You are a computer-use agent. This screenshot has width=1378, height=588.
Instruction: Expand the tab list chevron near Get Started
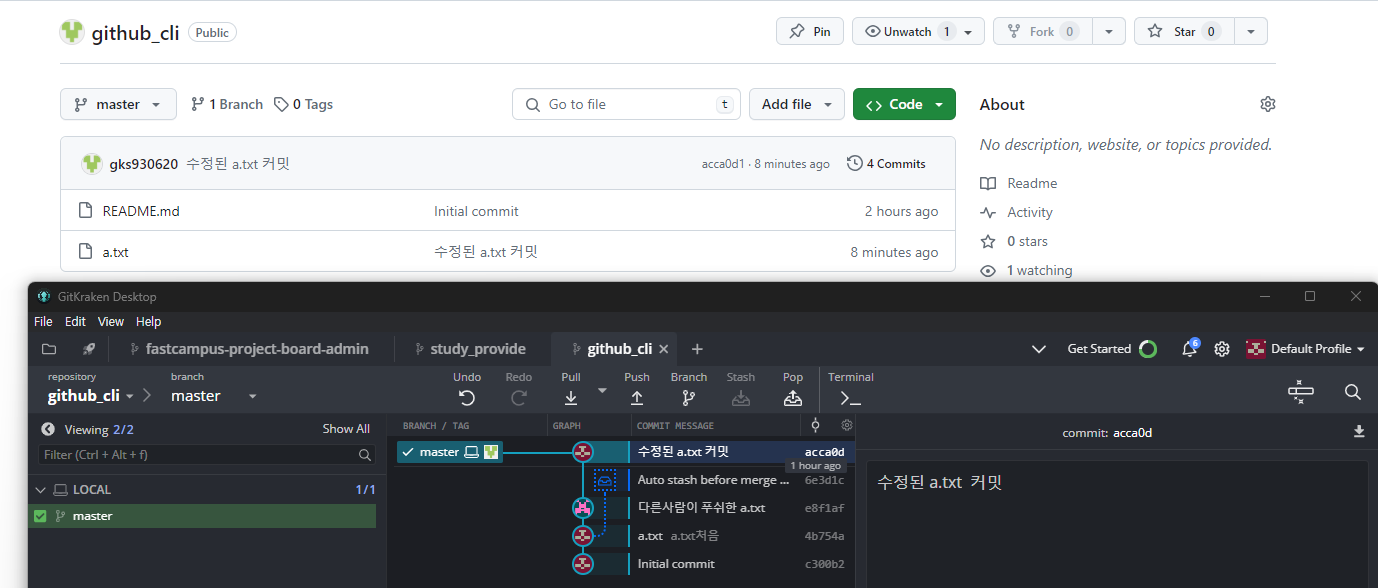coord(1039,349)
